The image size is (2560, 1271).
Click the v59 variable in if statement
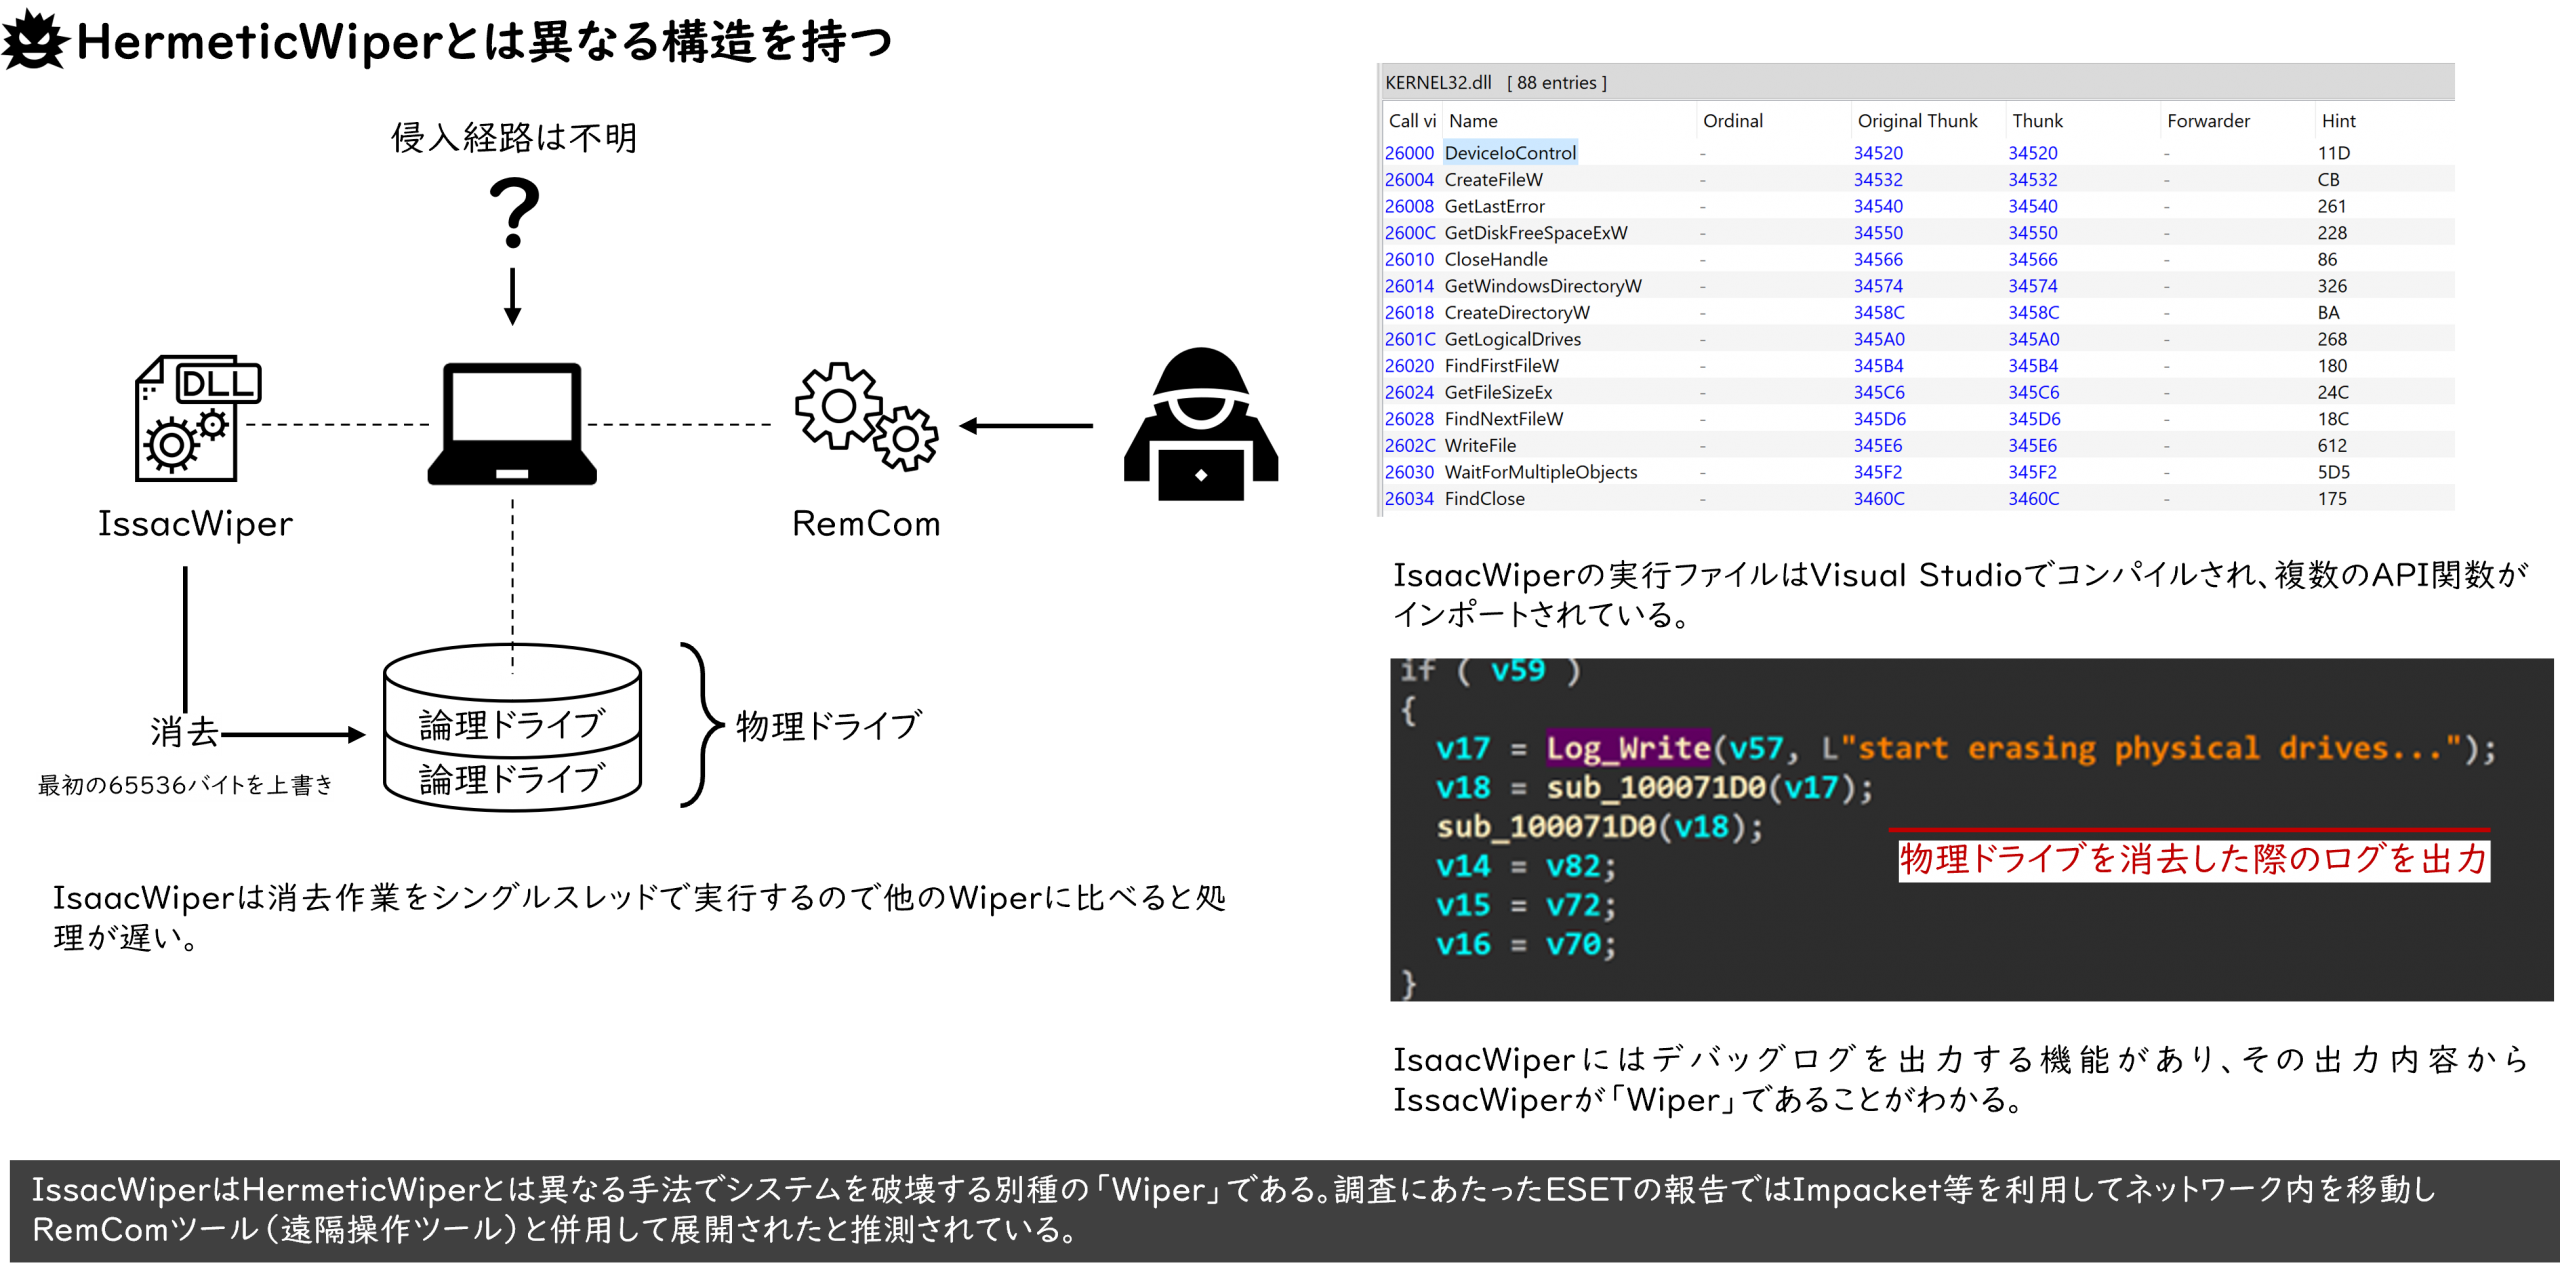1517,671
